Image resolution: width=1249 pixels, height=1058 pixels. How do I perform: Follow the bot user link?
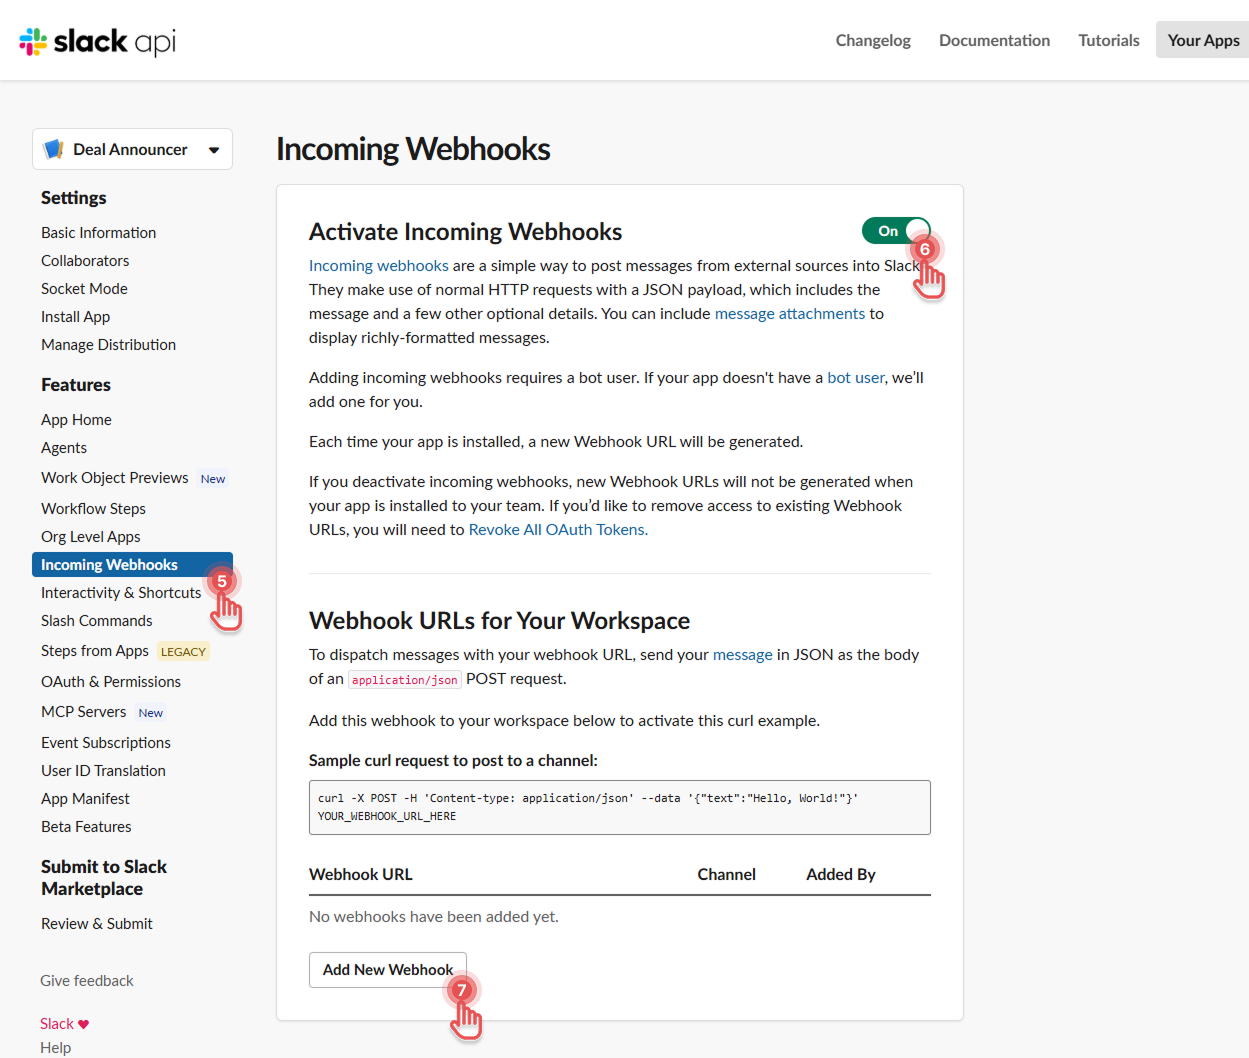pos(856,377)
